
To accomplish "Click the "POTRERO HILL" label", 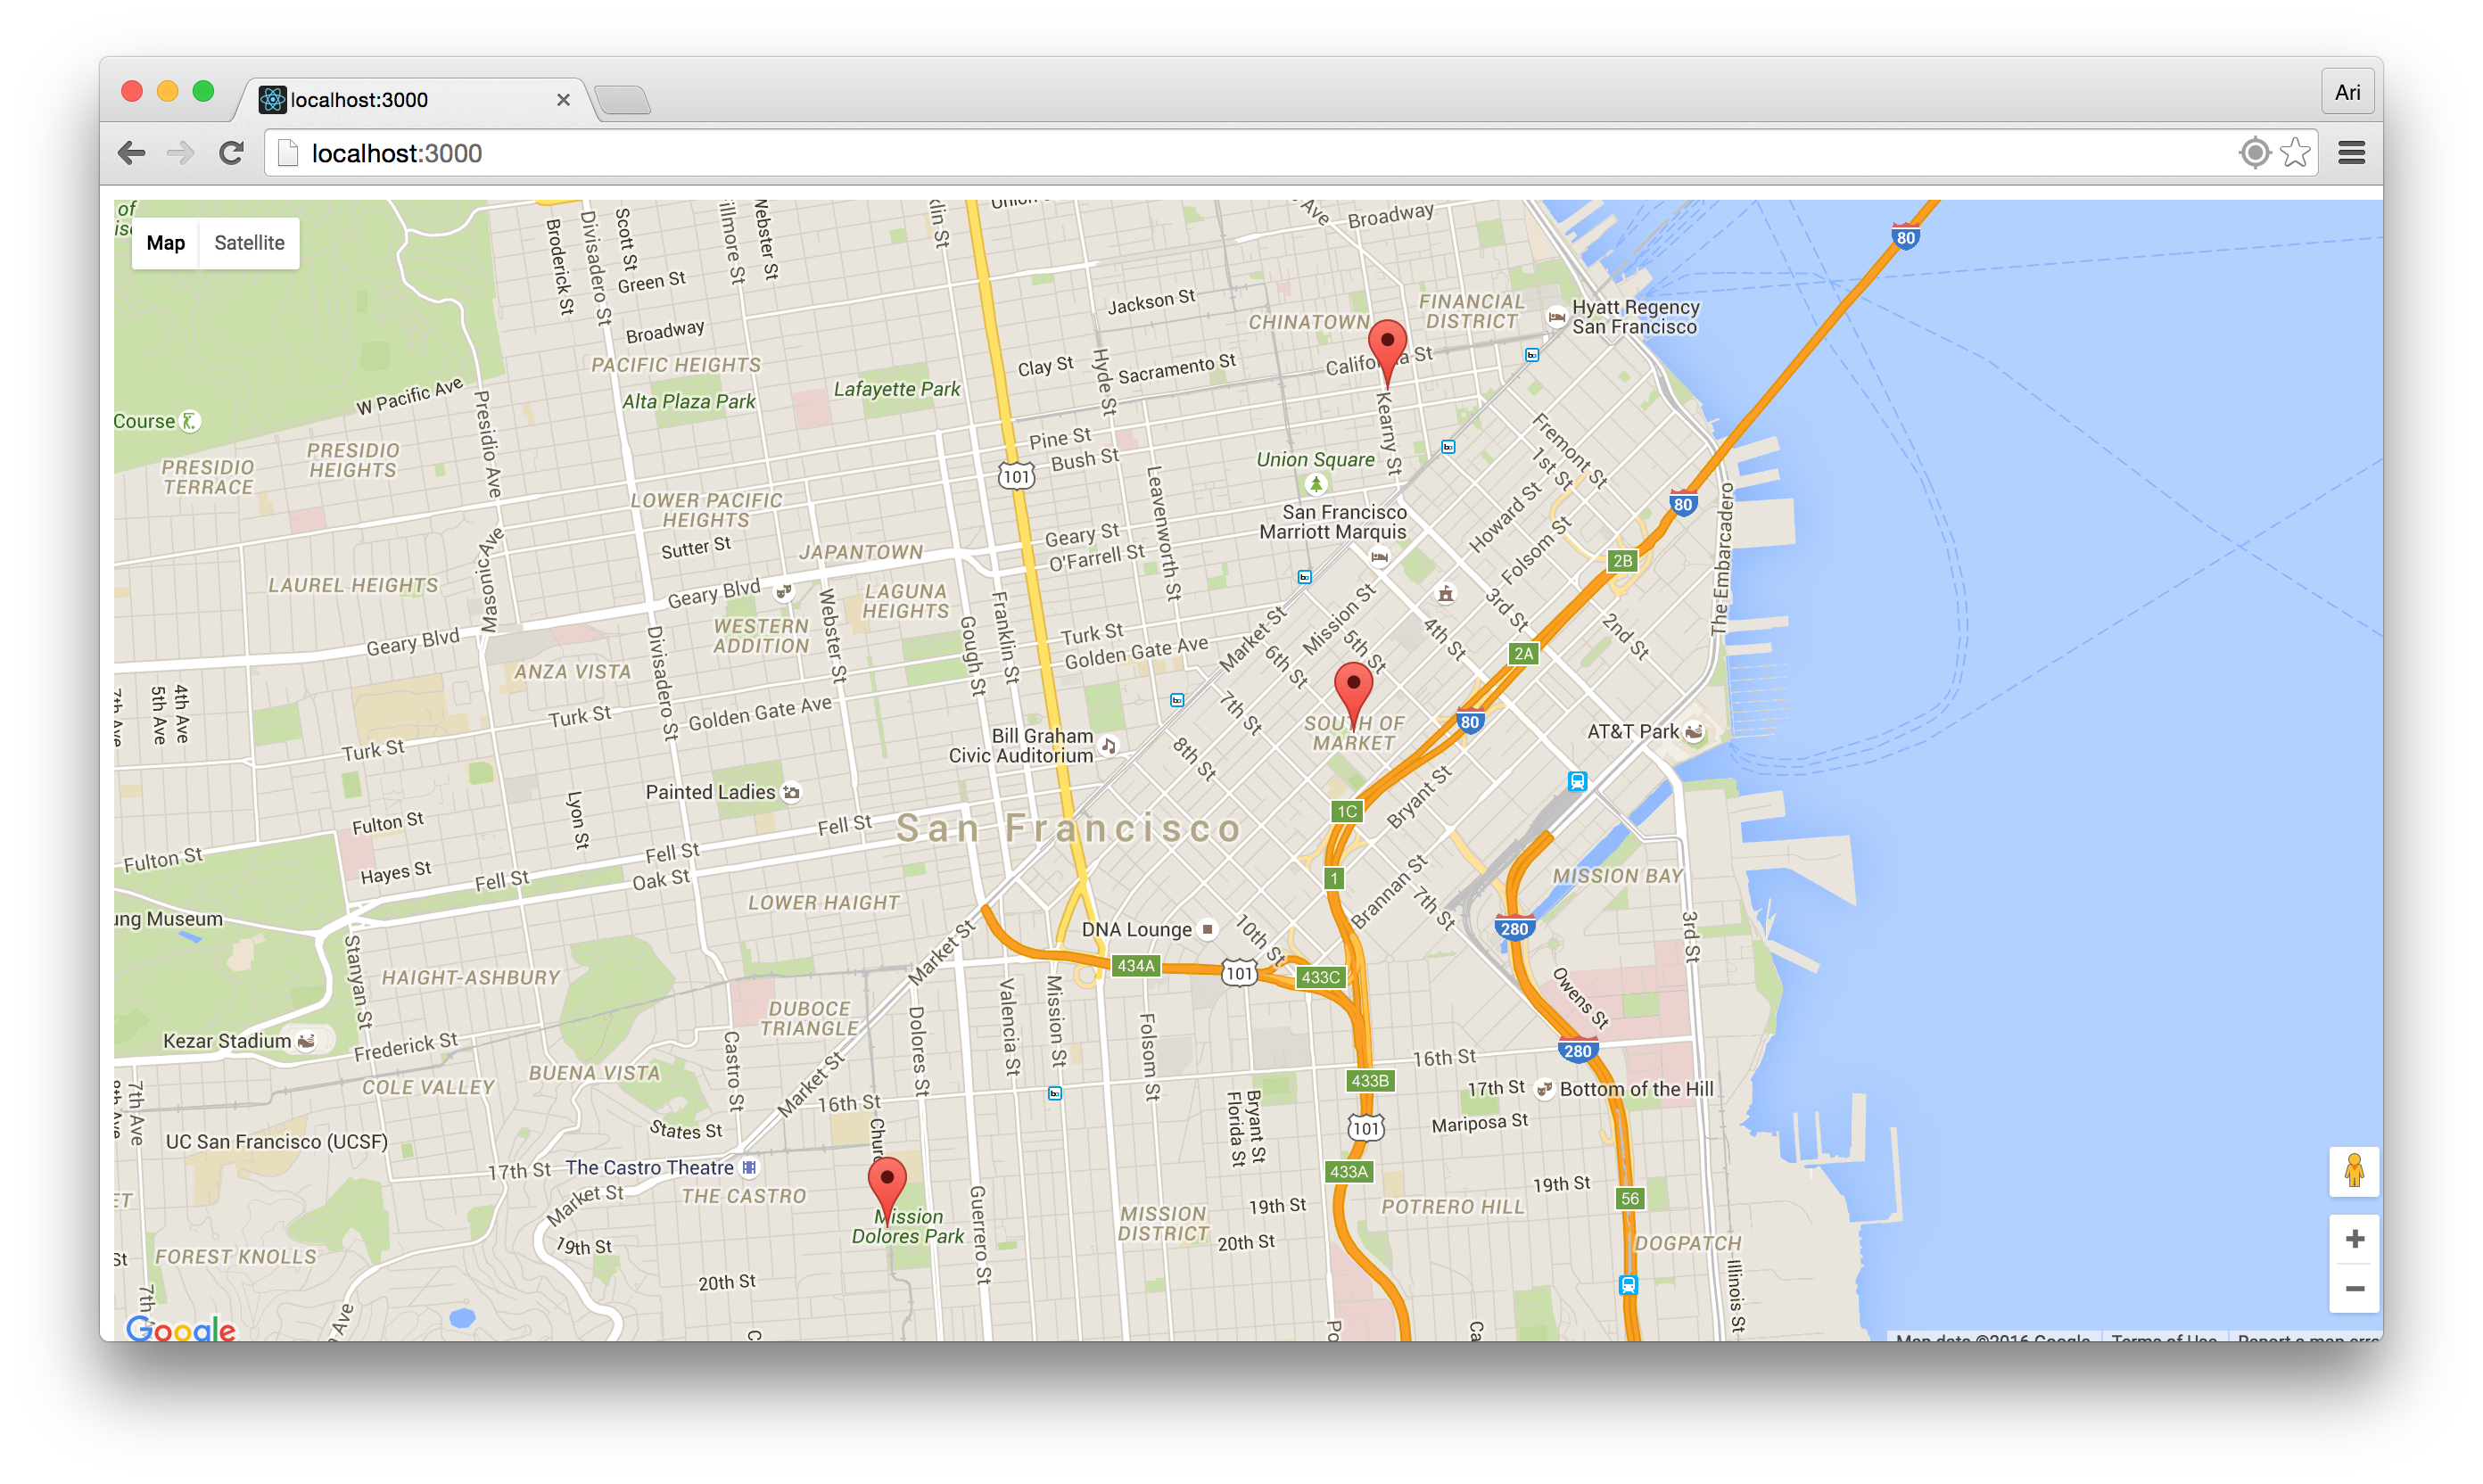I will (x=1453, y=1206).
